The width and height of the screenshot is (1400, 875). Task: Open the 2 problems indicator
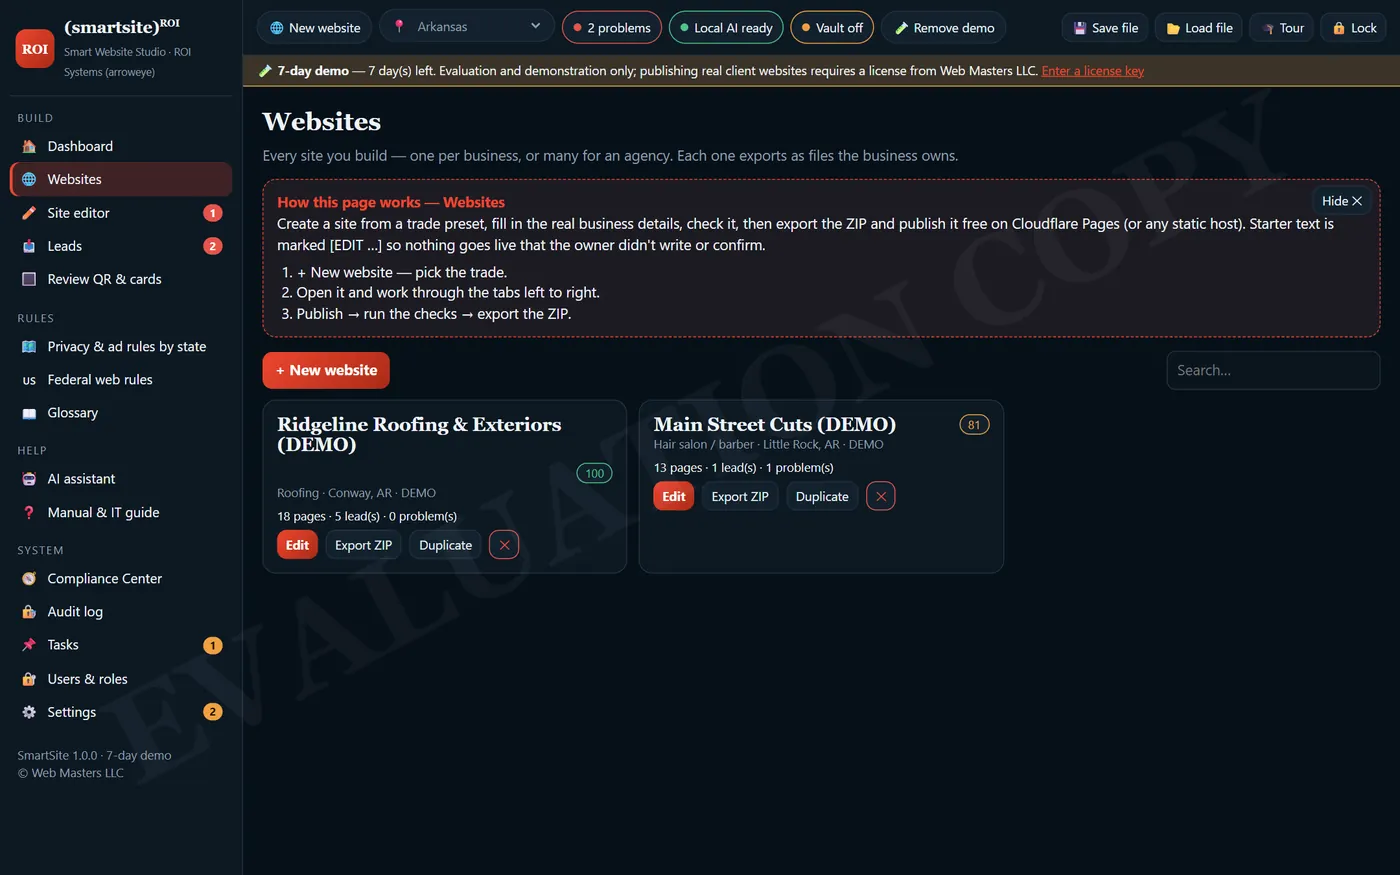click(x=612, y=28)
